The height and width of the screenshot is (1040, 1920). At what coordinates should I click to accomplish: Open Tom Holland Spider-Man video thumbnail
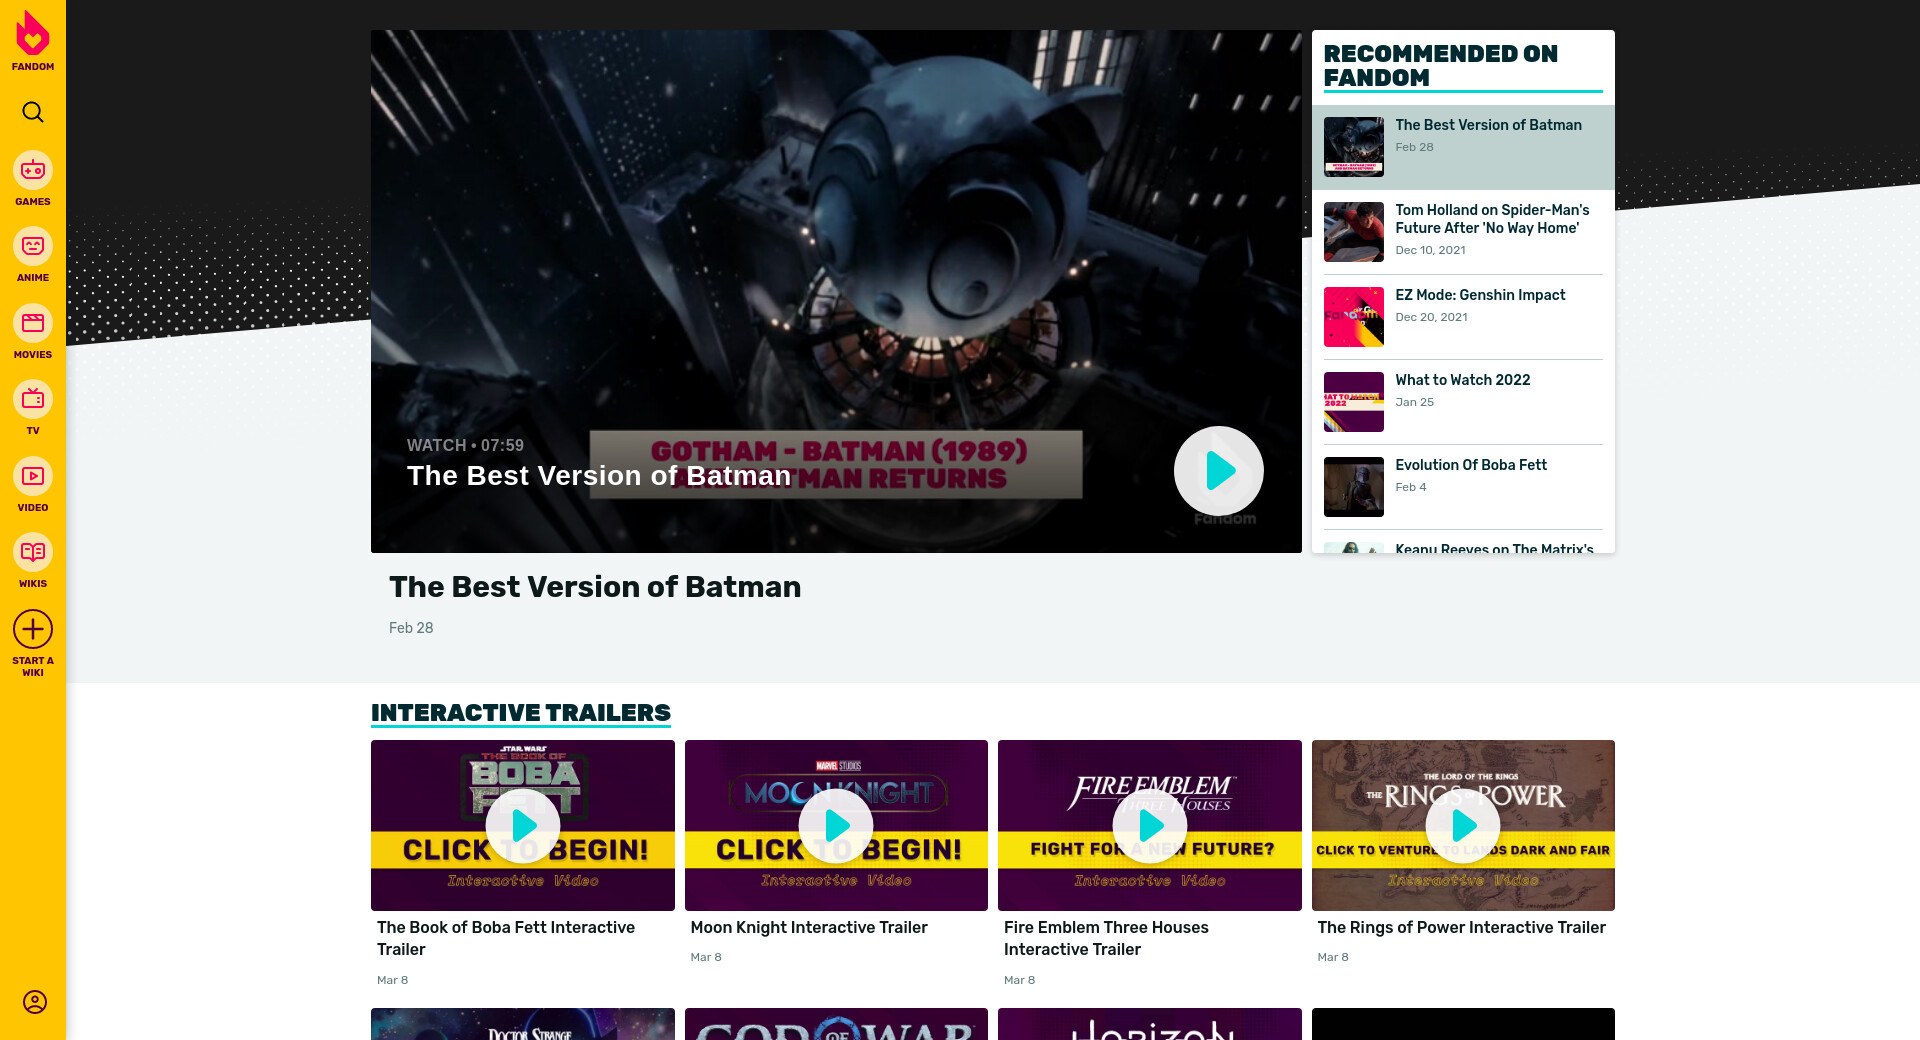[x=1354, y=232]
